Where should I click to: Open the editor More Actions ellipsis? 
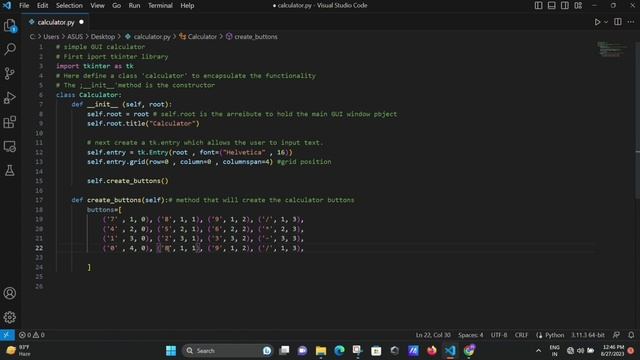(631, 22)
